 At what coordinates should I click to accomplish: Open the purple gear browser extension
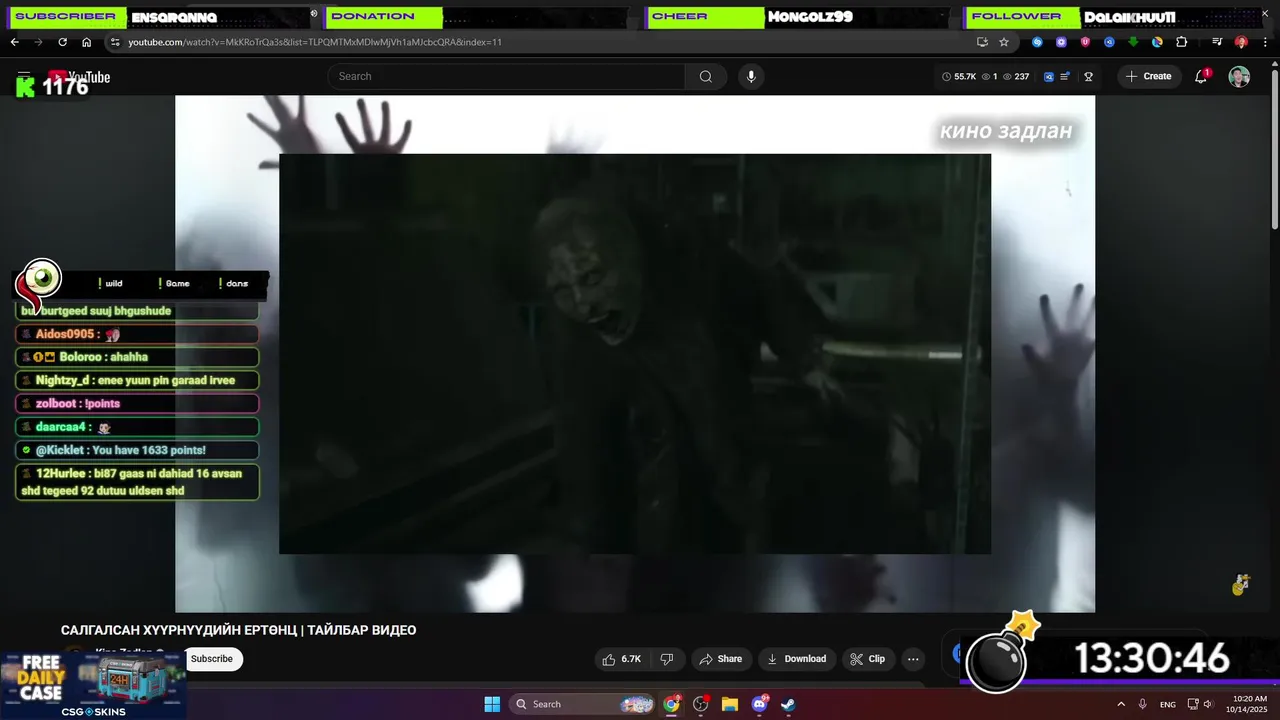[x=1061, y=42]
